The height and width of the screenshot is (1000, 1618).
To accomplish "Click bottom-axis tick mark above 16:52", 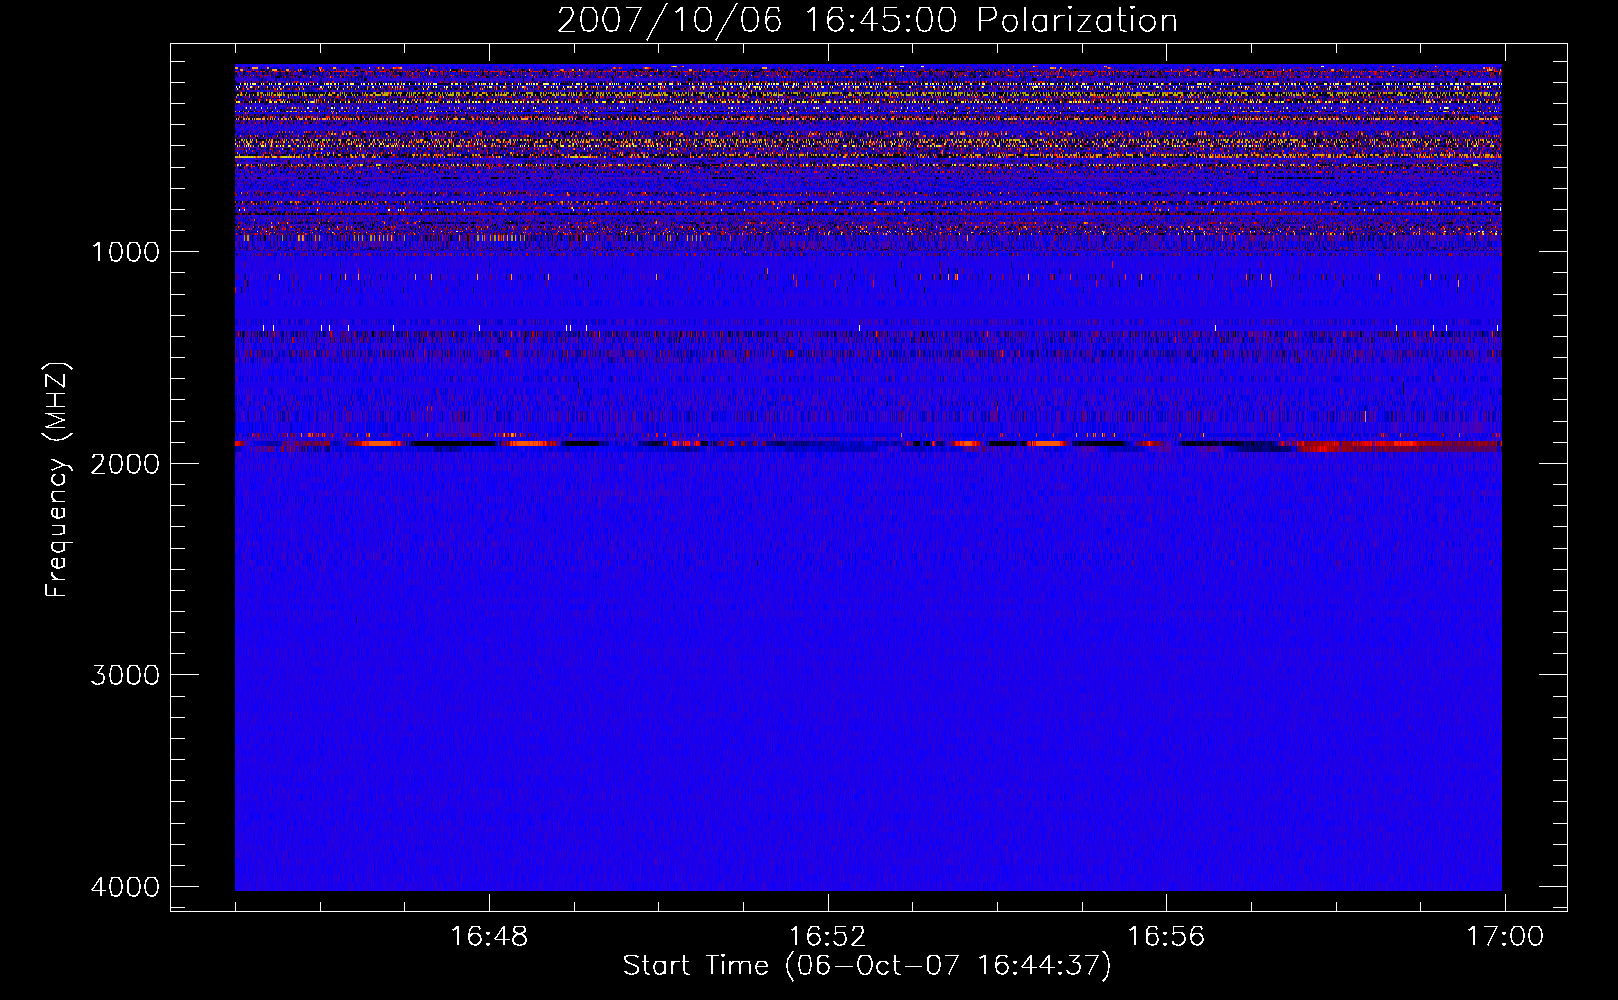I will point(828,902).
